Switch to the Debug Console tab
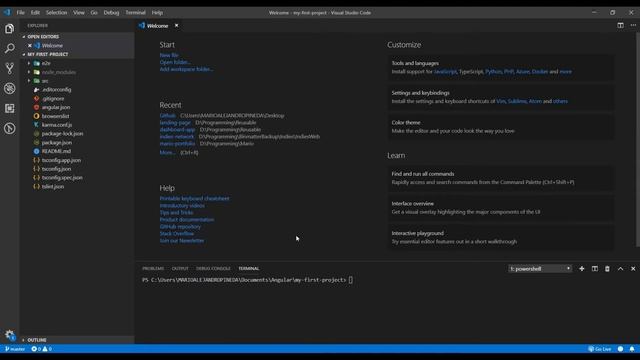The width and height of the screenshot is (640, 360). 213,269
